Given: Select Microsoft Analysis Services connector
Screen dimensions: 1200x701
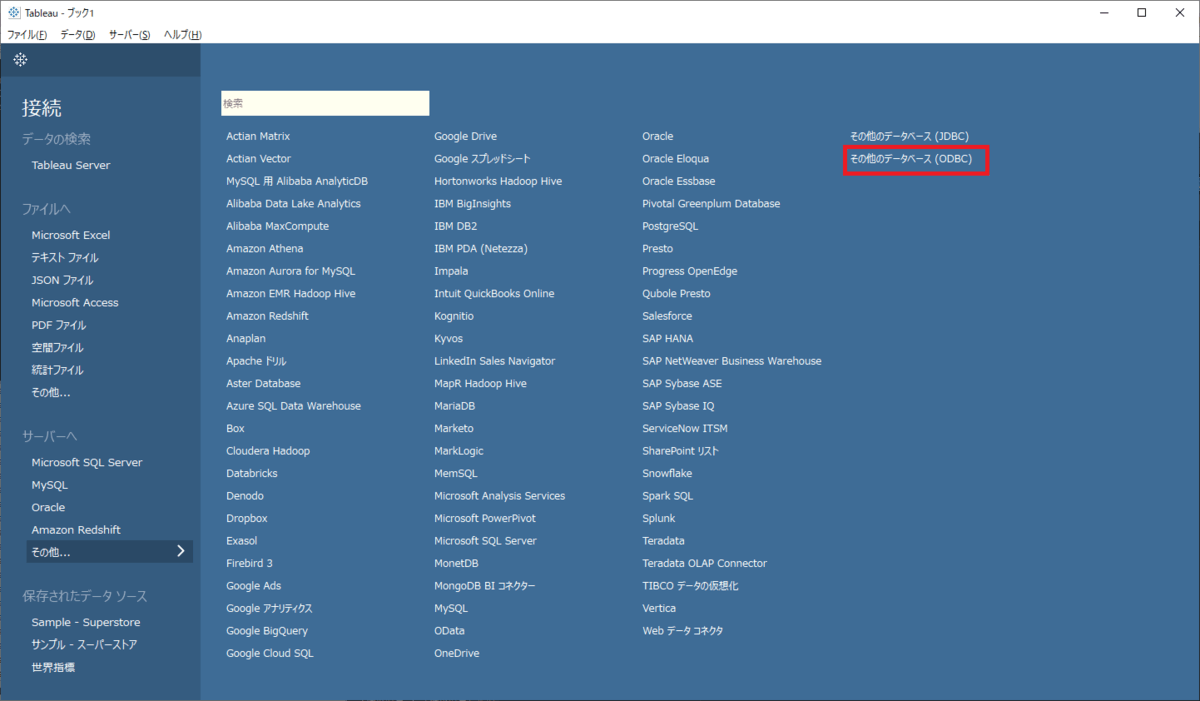Looking at the screenshot, I should click(x=500, y=496).
